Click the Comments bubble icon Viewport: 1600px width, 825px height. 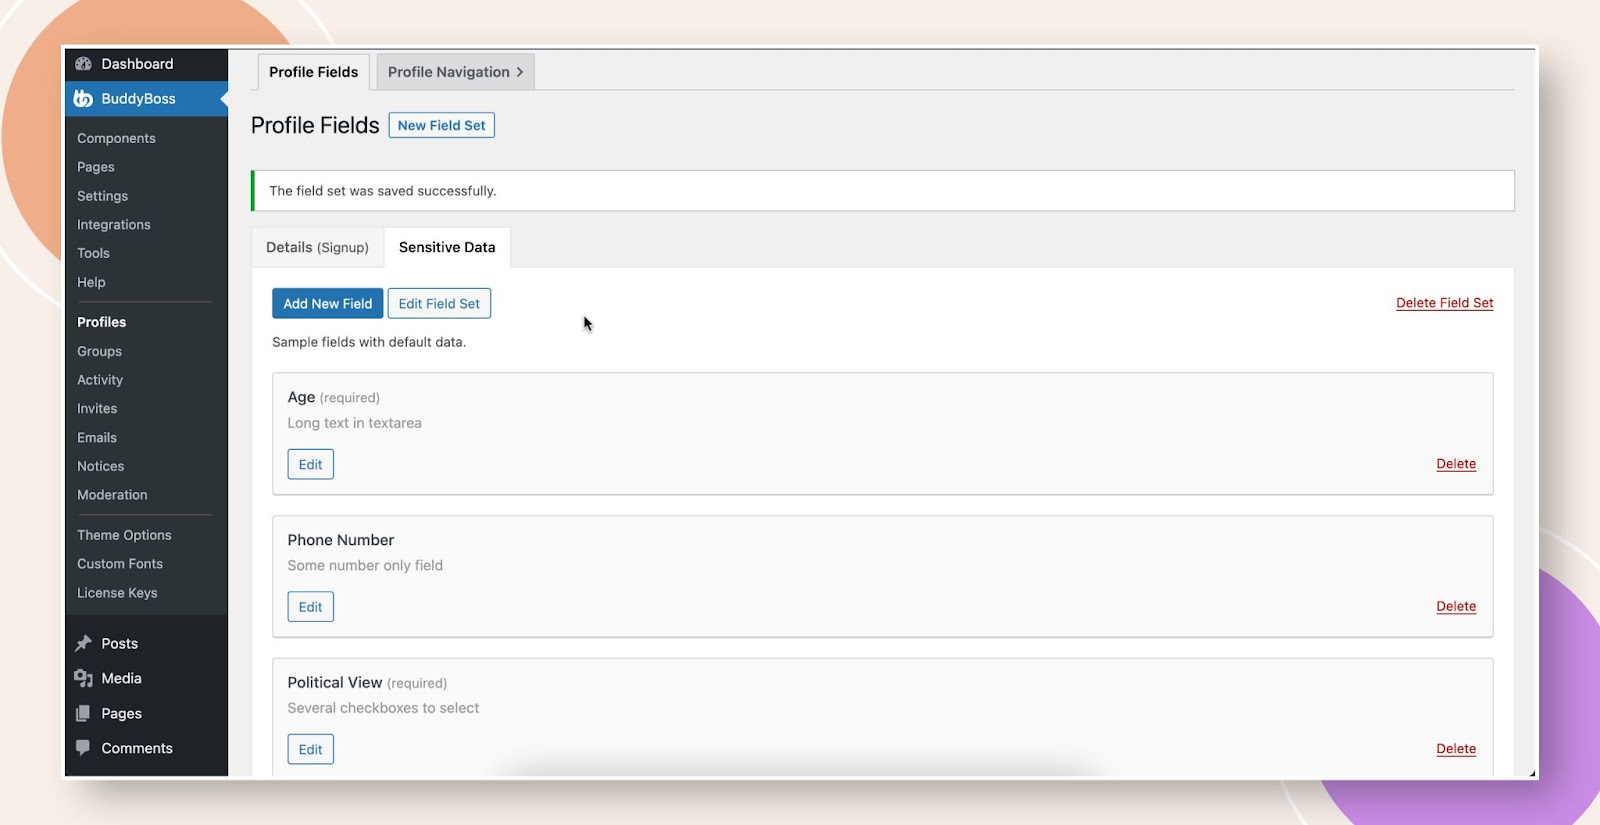[83, 748]
